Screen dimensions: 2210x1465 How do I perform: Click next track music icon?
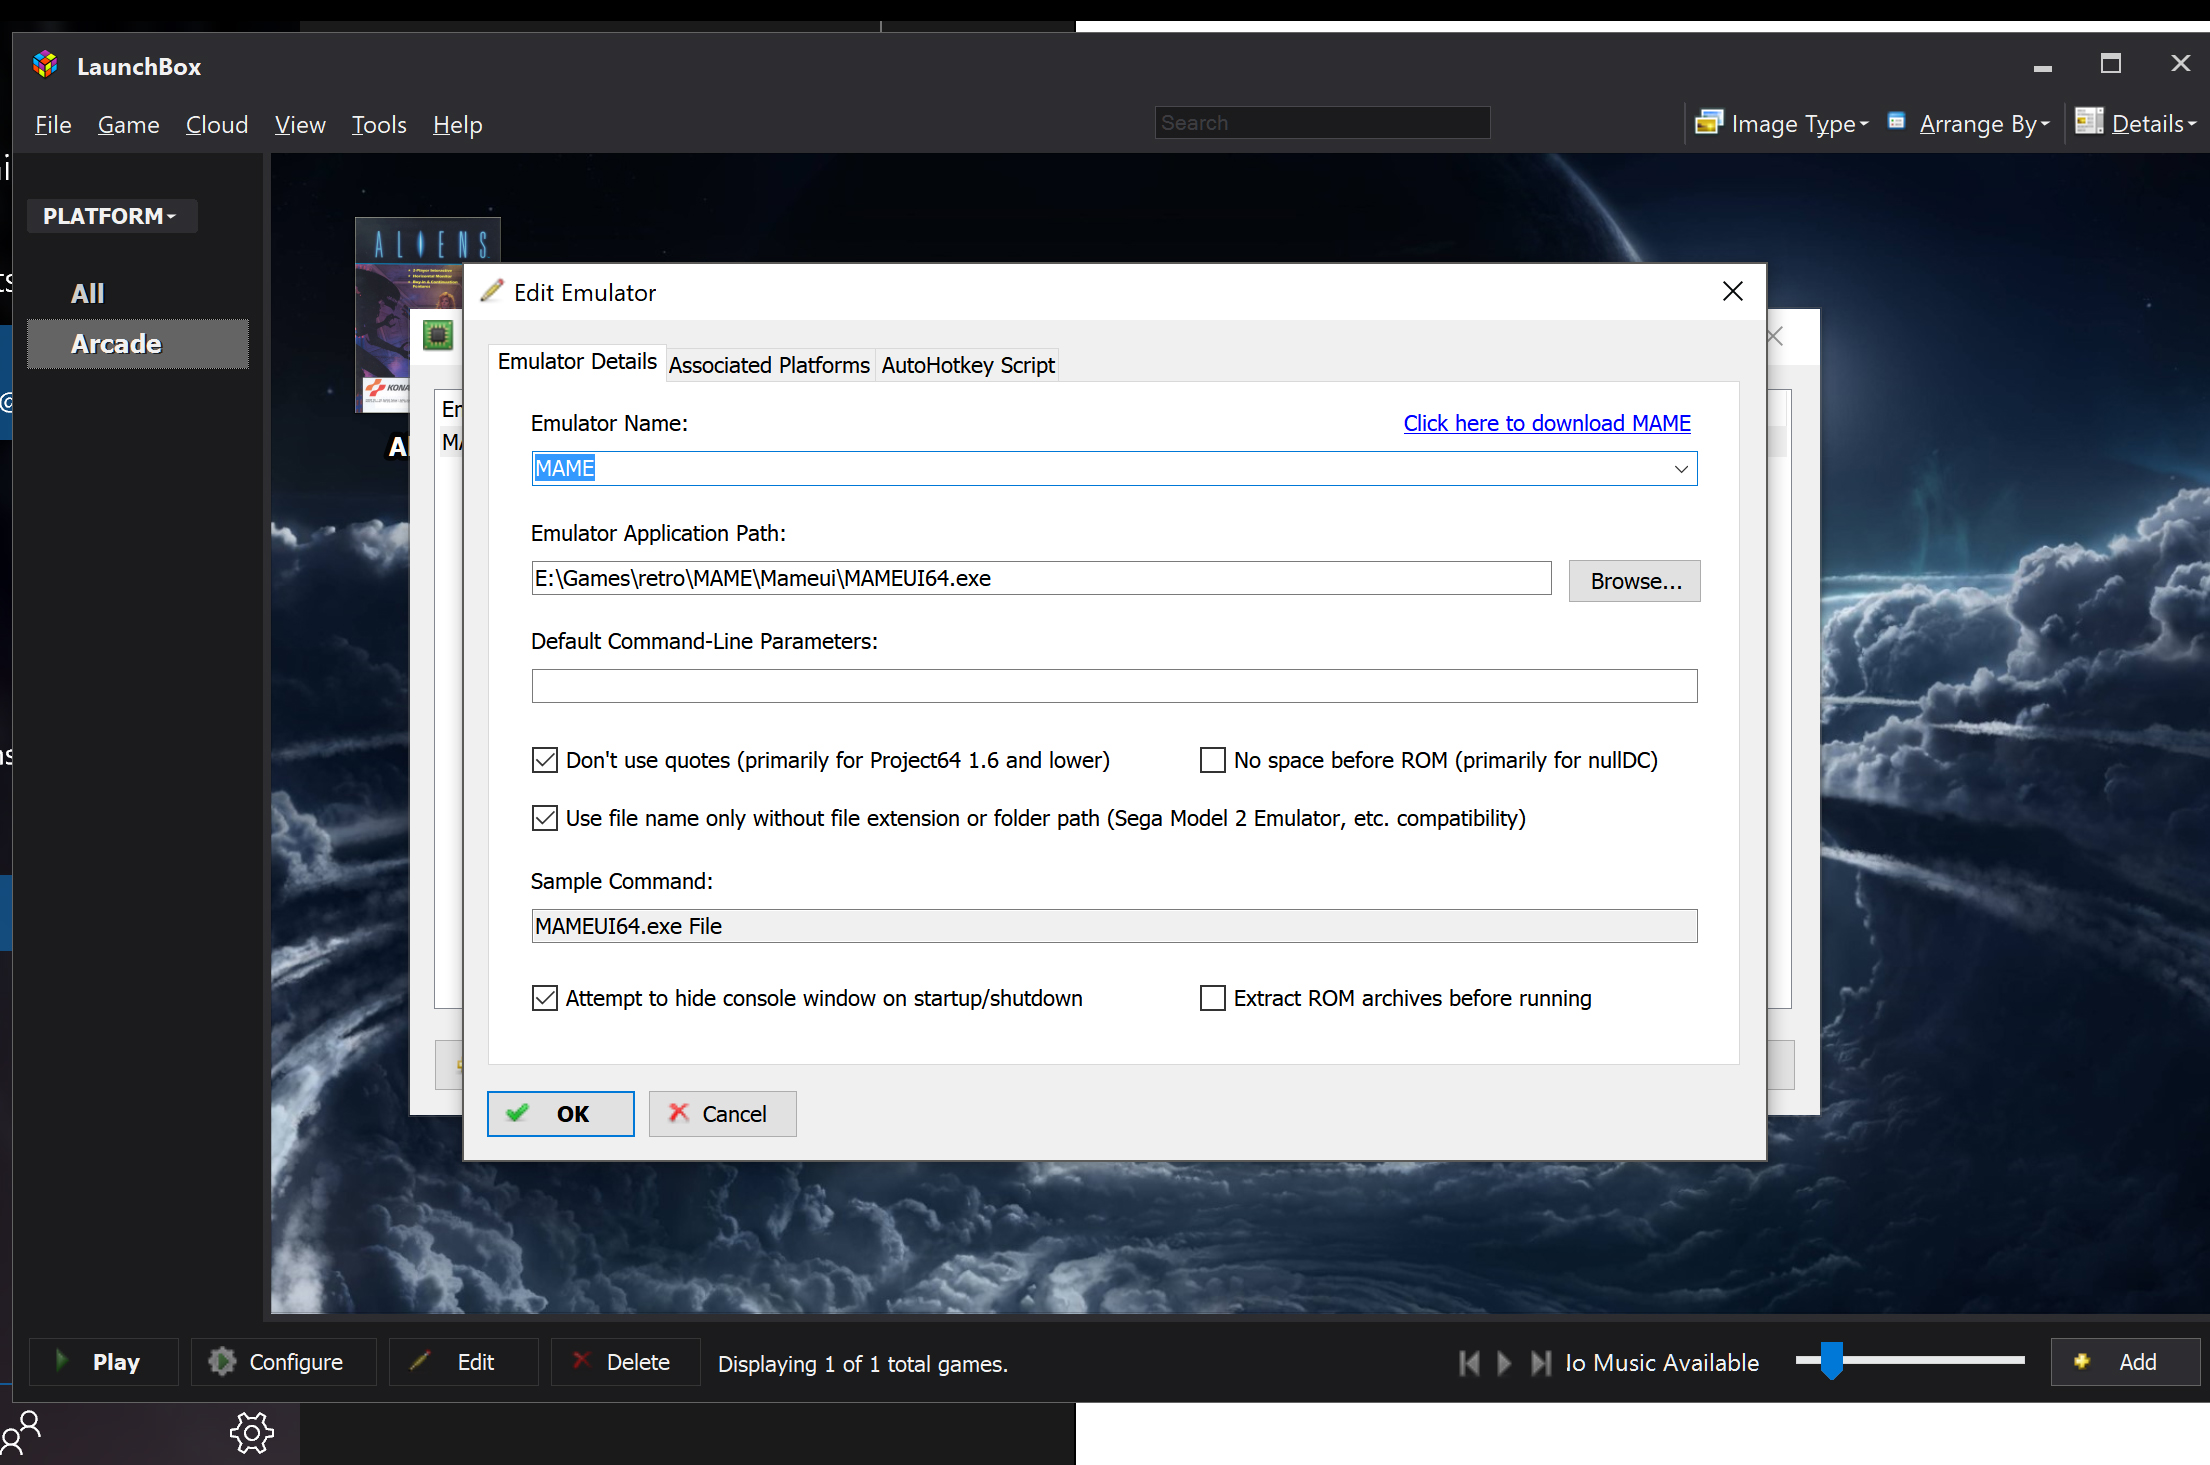tap(1541, 1363)
